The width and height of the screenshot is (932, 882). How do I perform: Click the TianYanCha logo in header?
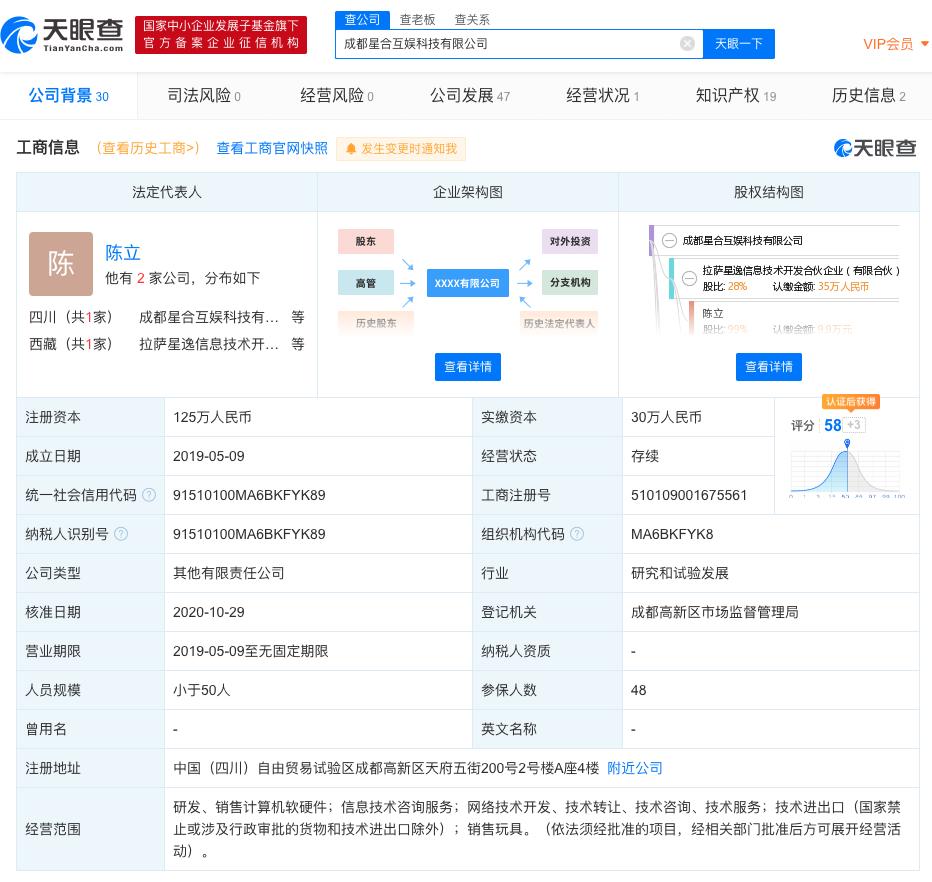point(63,35)
